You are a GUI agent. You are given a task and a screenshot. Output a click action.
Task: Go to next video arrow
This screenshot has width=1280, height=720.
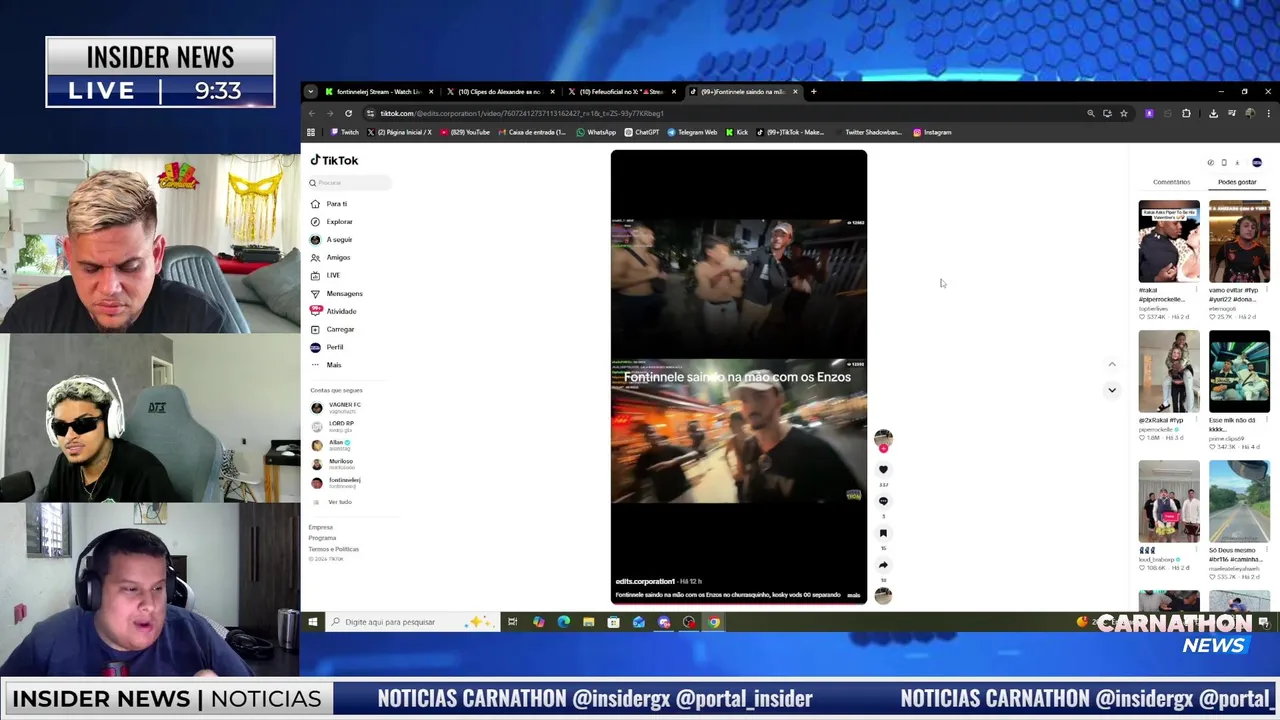(1111, 390)
